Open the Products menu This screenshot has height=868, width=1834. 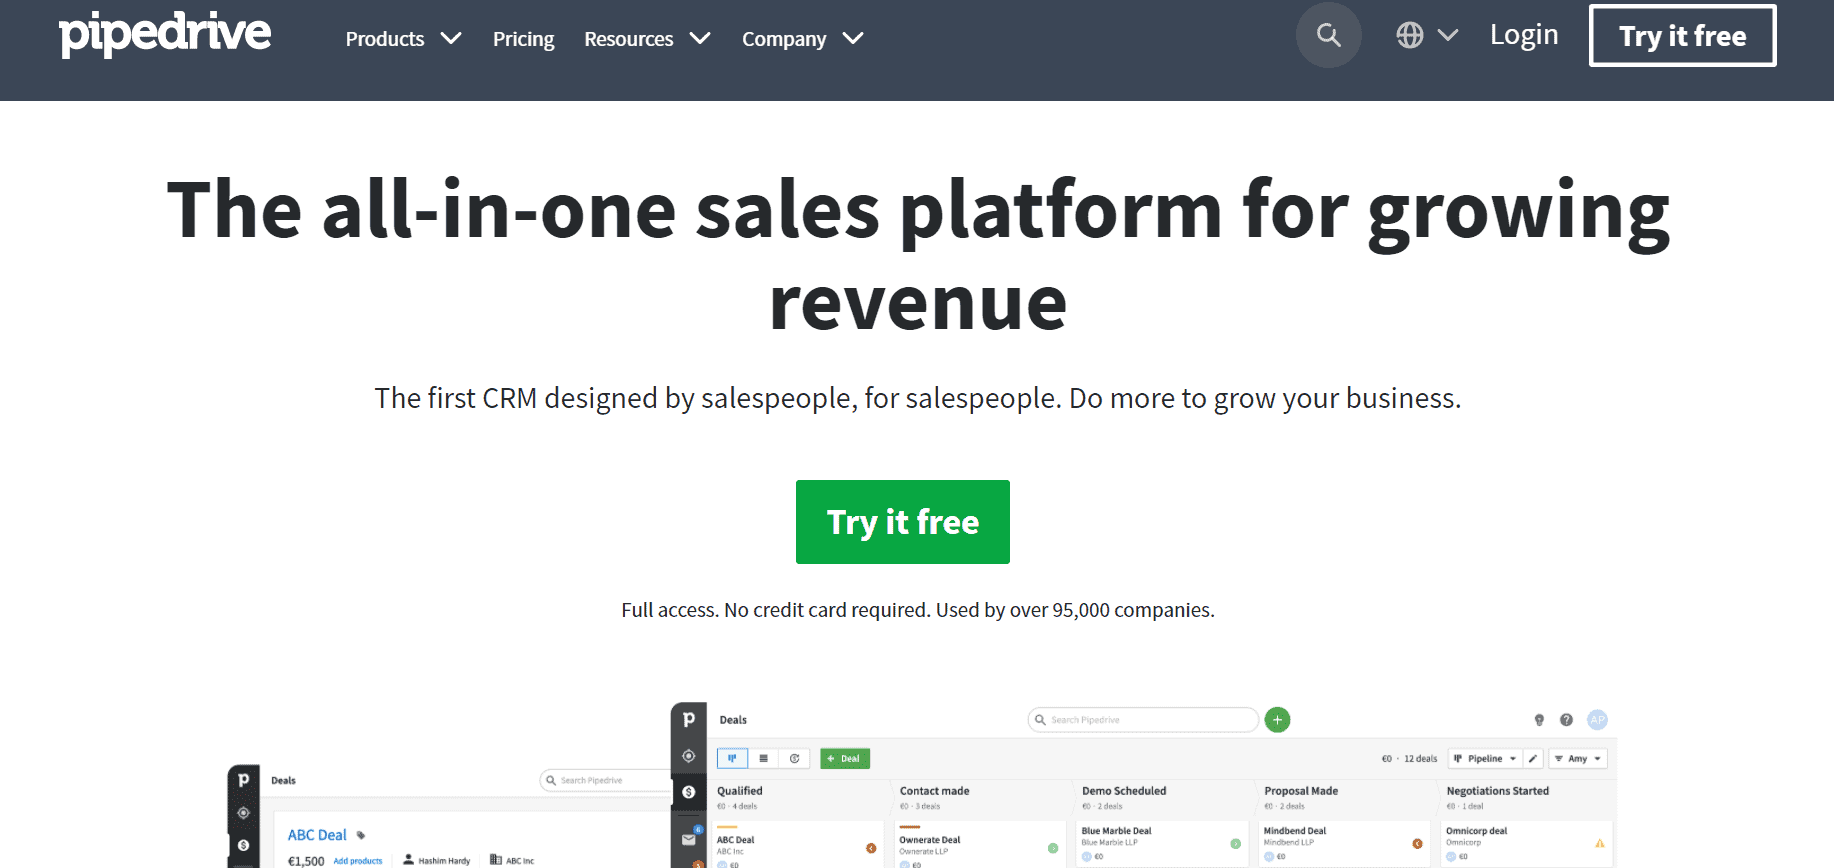coord(385,39)
